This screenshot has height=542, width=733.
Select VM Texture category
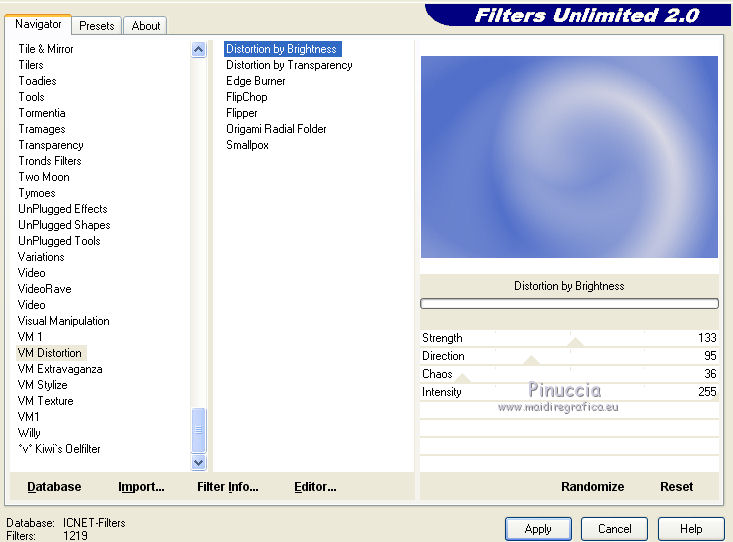pos(45,401)
